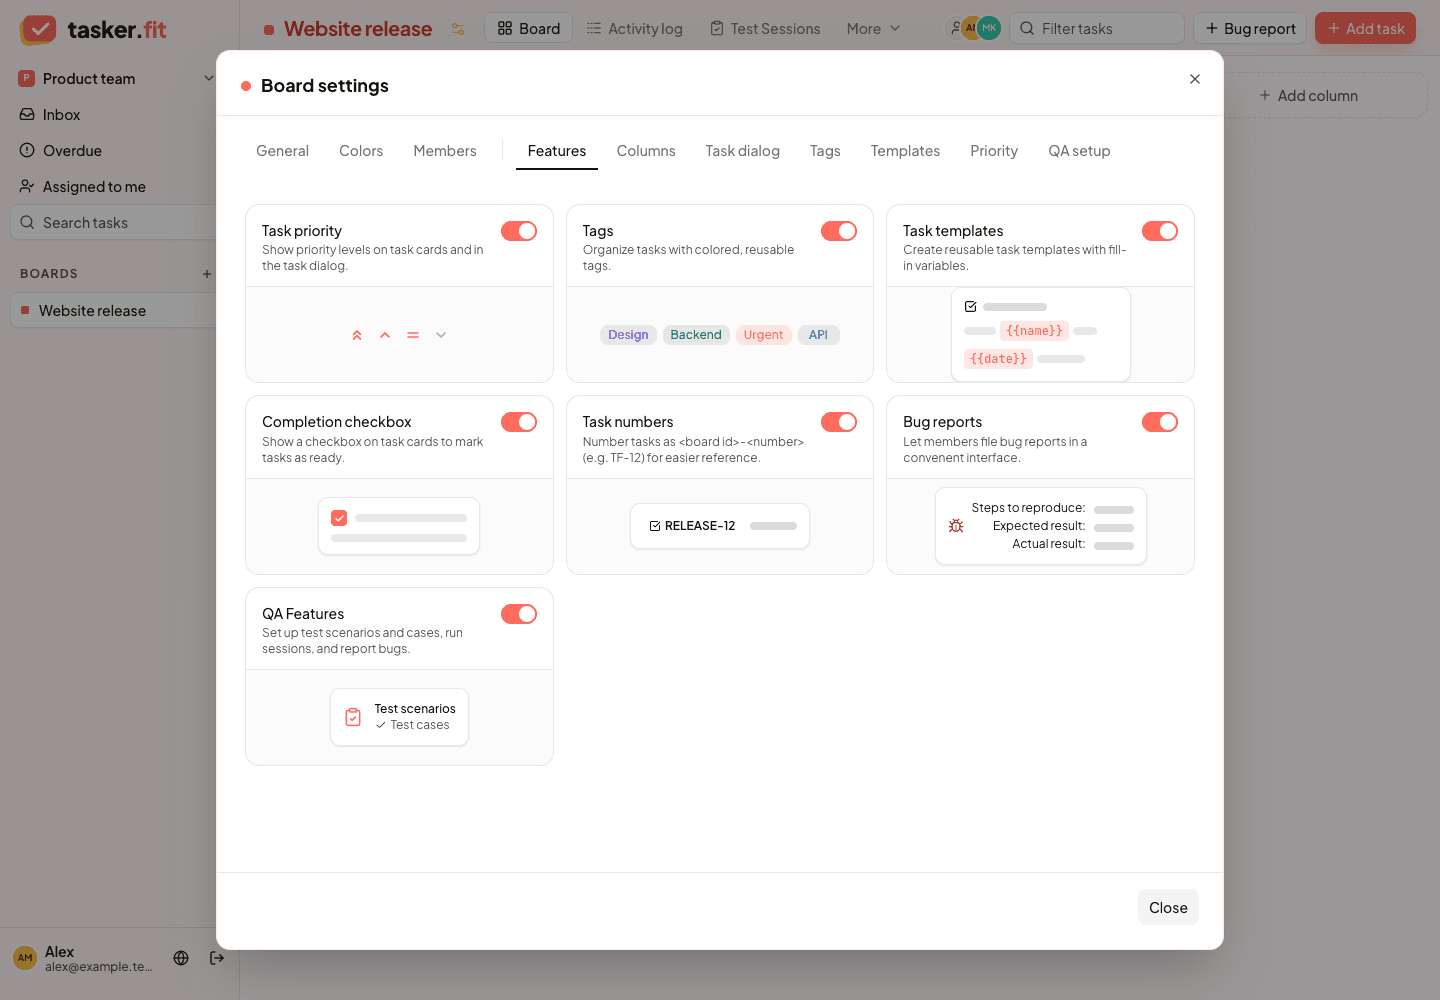
Task: Click the AM user avatar
Action: pyautogui.click(x=25, y=958)
